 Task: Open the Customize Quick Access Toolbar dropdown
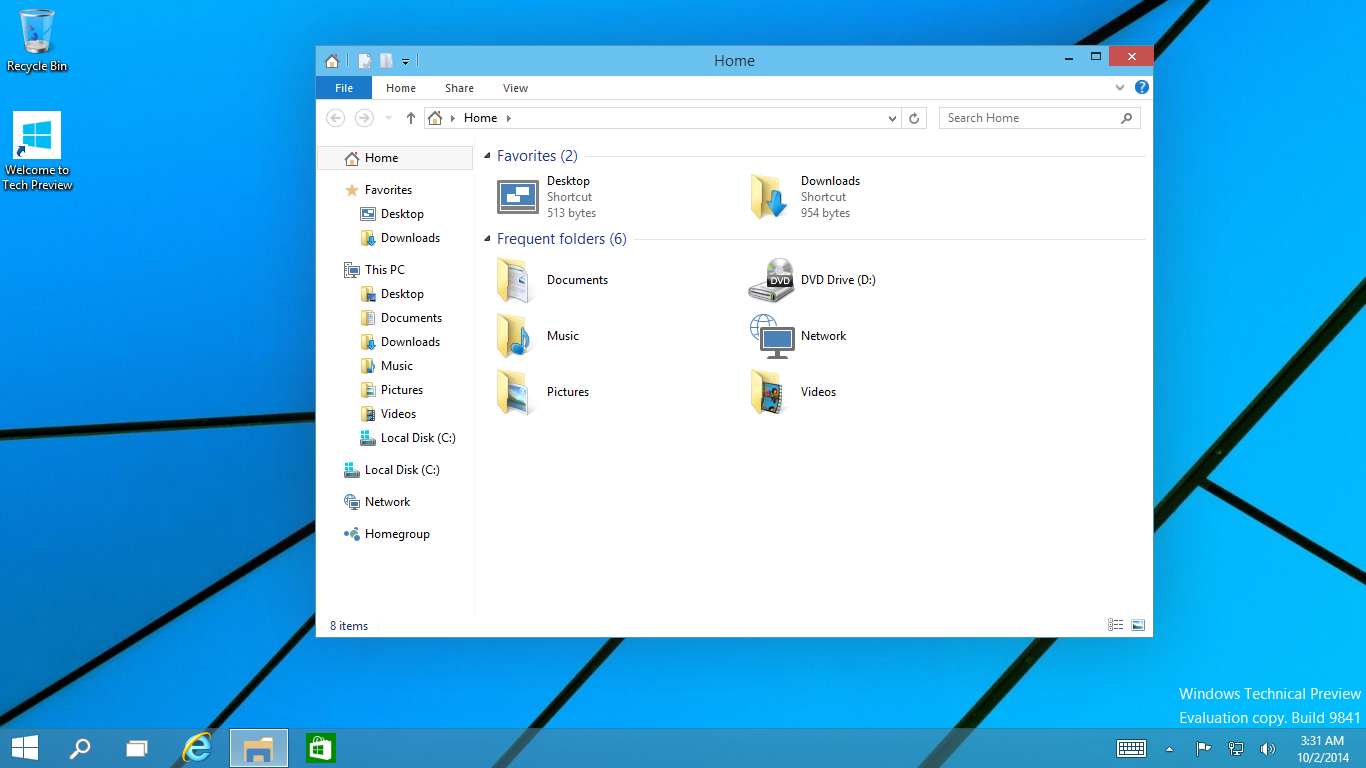tap(405, 60)
